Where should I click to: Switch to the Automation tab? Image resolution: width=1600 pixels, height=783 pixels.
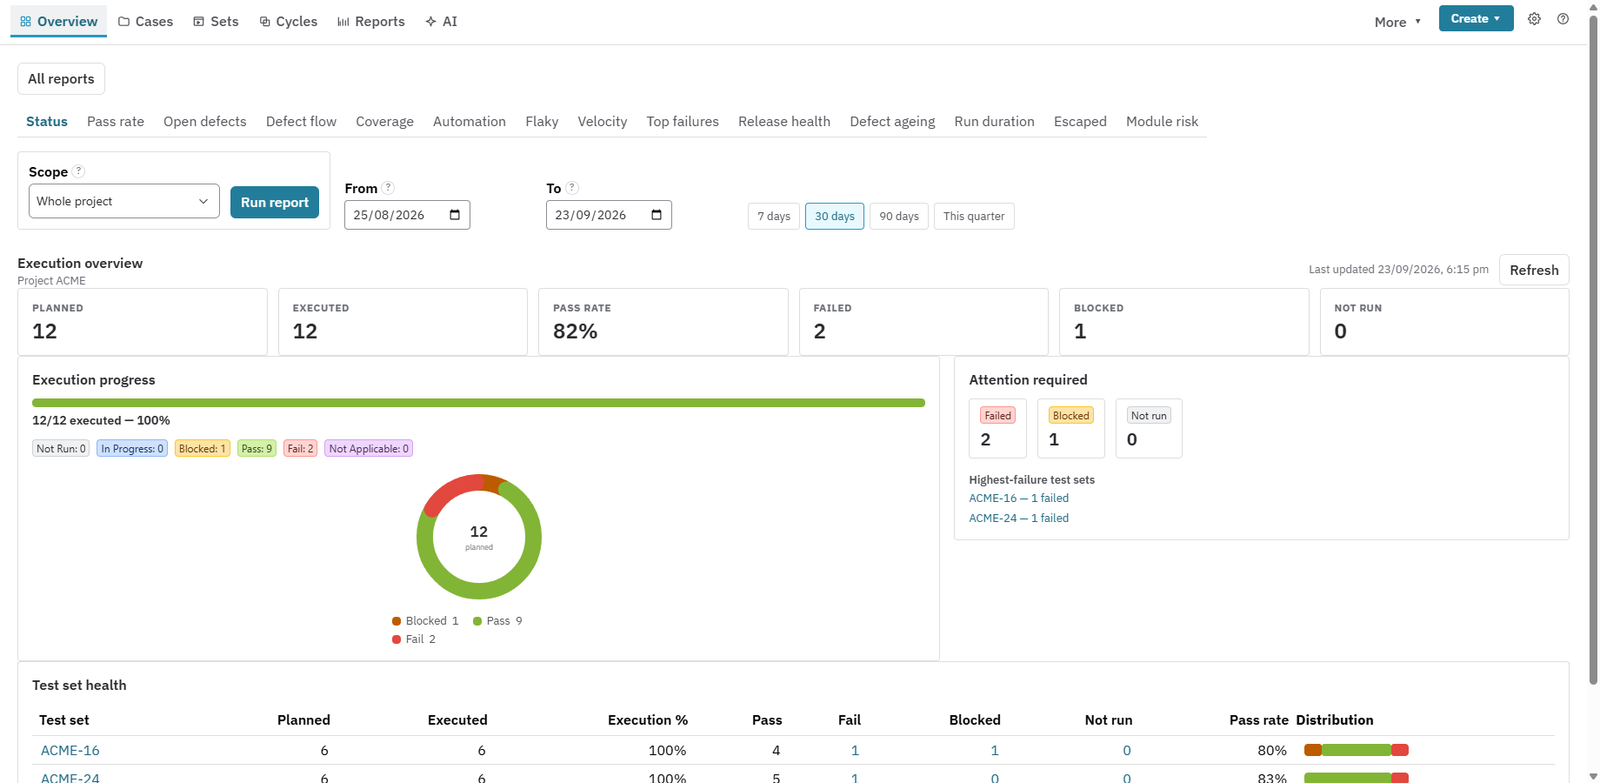coord(469,121)
